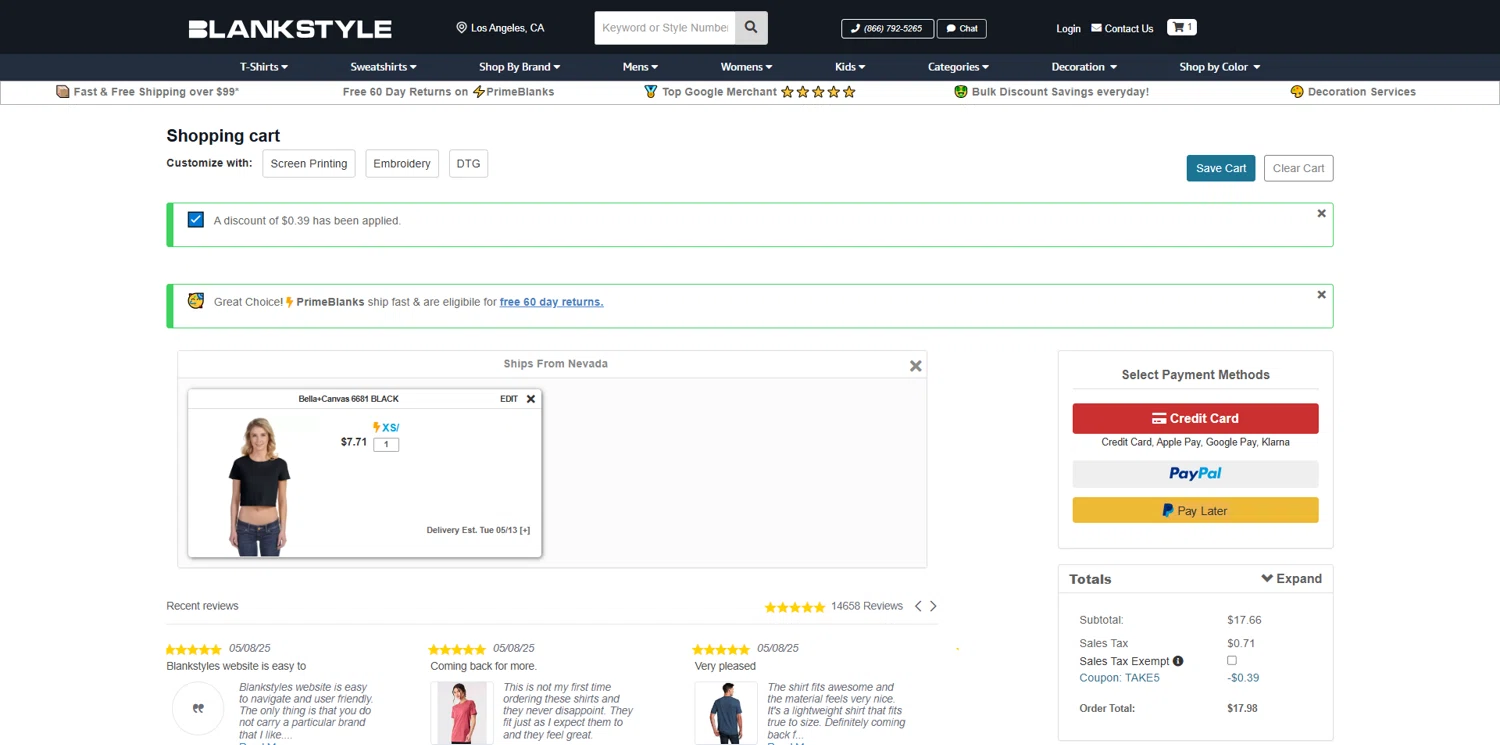The image size is (1500, 745).
Task: Open the T-Shirts menu
Action: tap(264, 67)
